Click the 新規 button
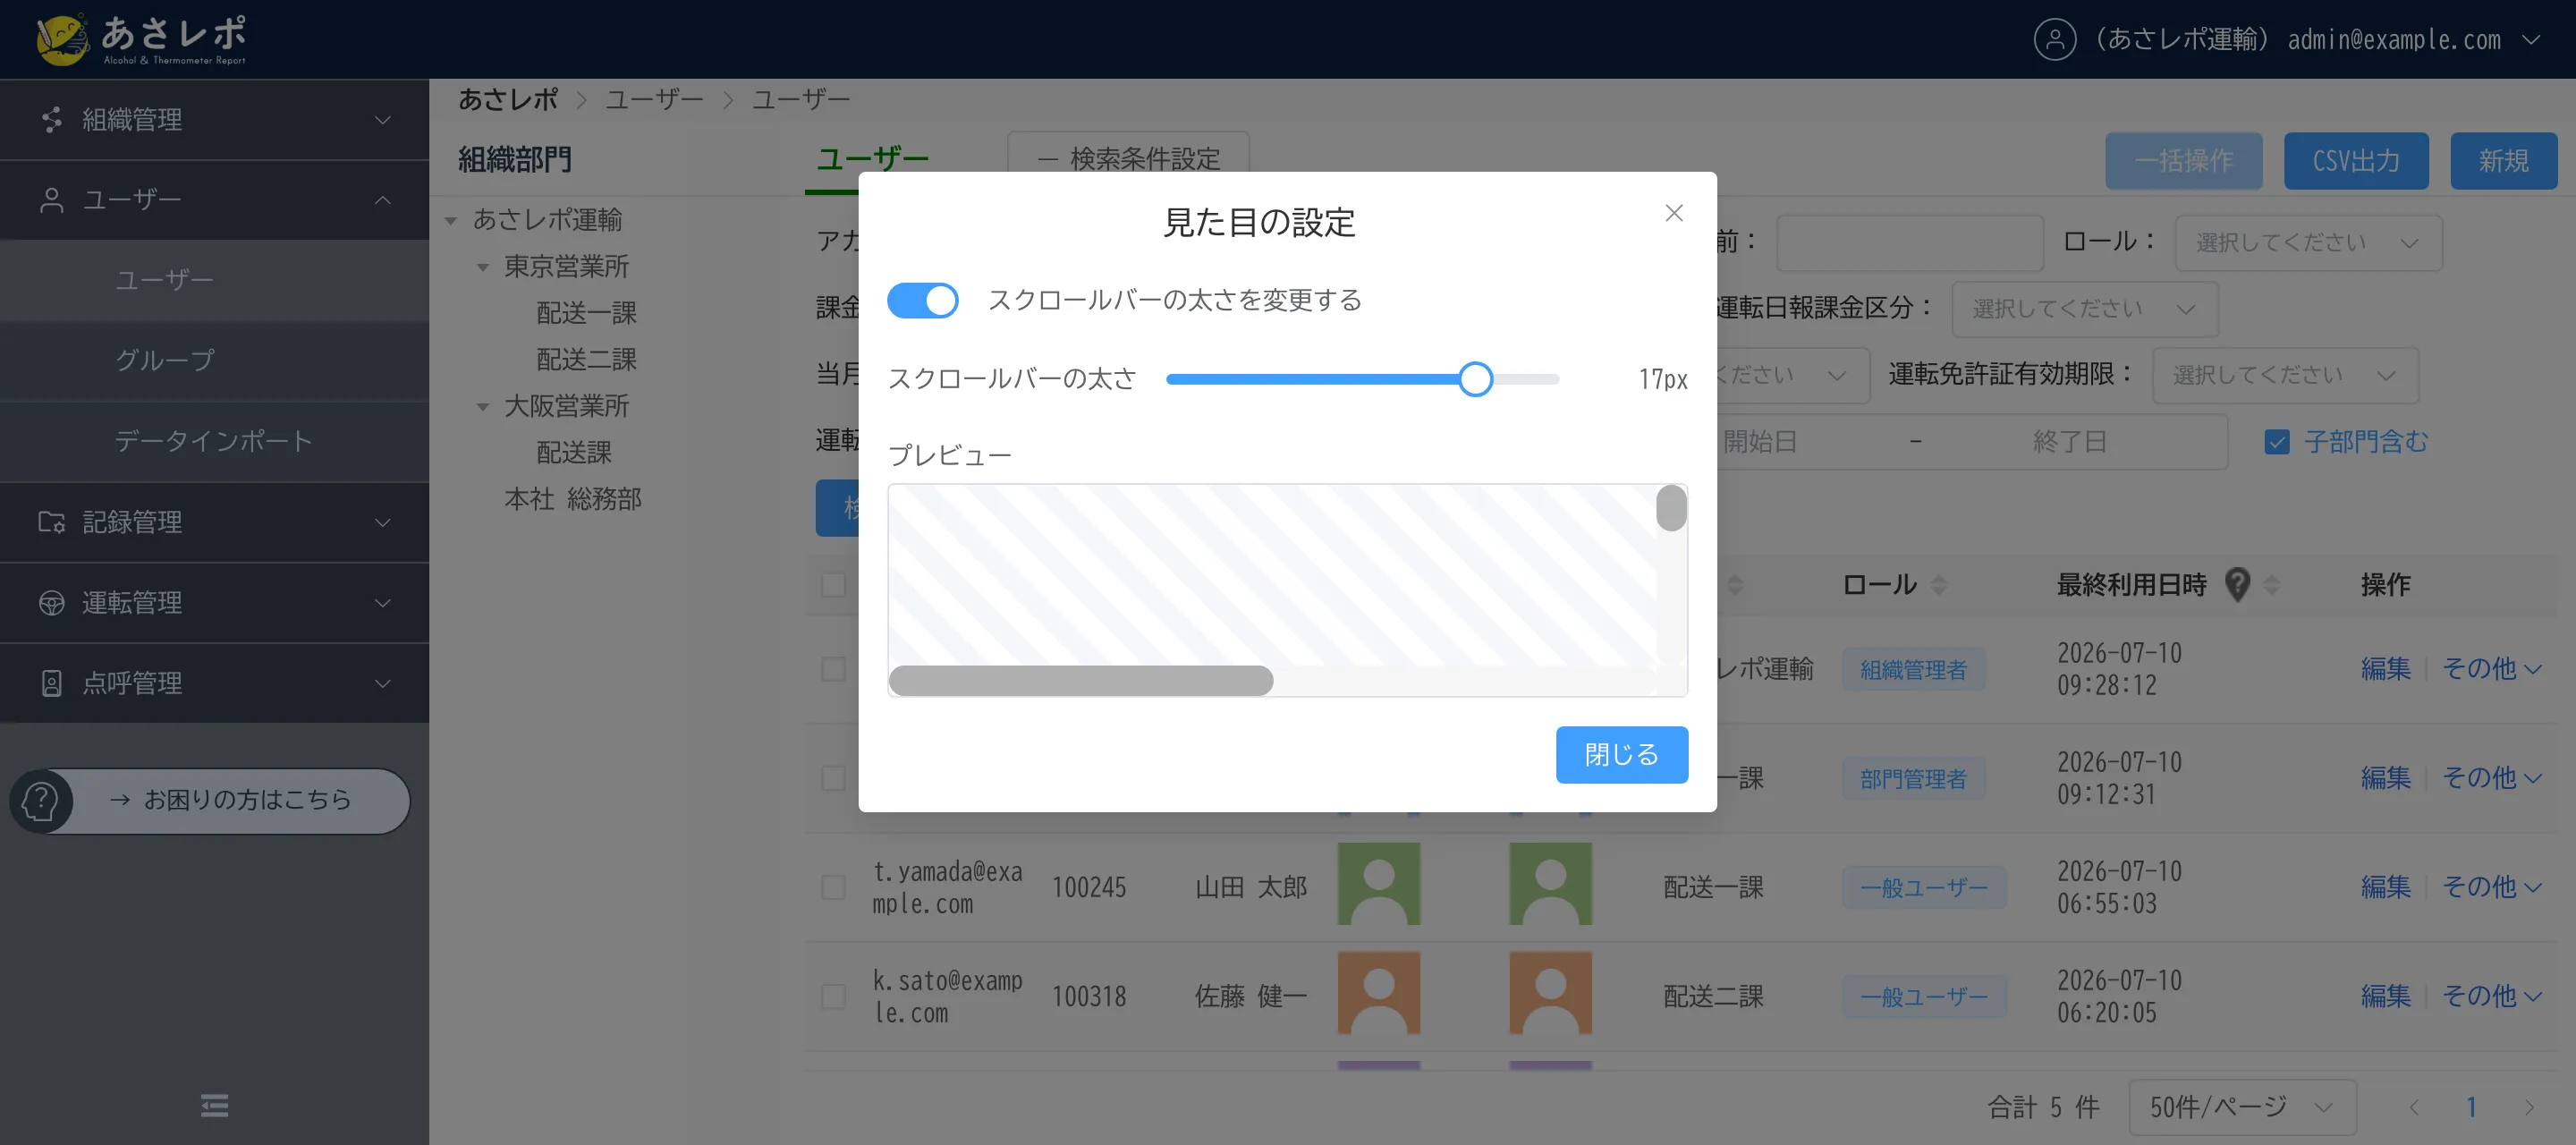Image resolution: width=2576 pixels, height=1145 pixels. 2503,161
